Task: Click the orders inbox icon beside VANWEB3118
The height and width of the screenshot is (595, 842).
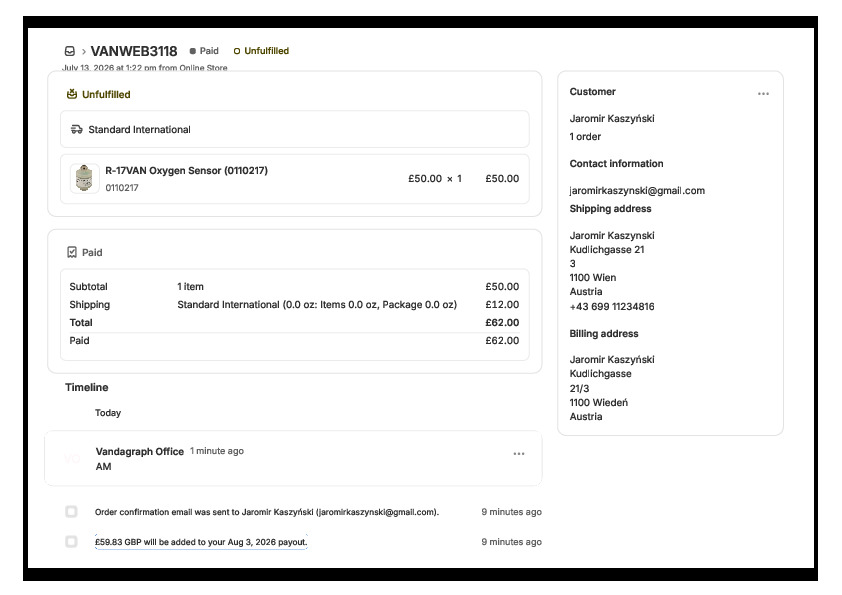Action: (x=70, y=51)
